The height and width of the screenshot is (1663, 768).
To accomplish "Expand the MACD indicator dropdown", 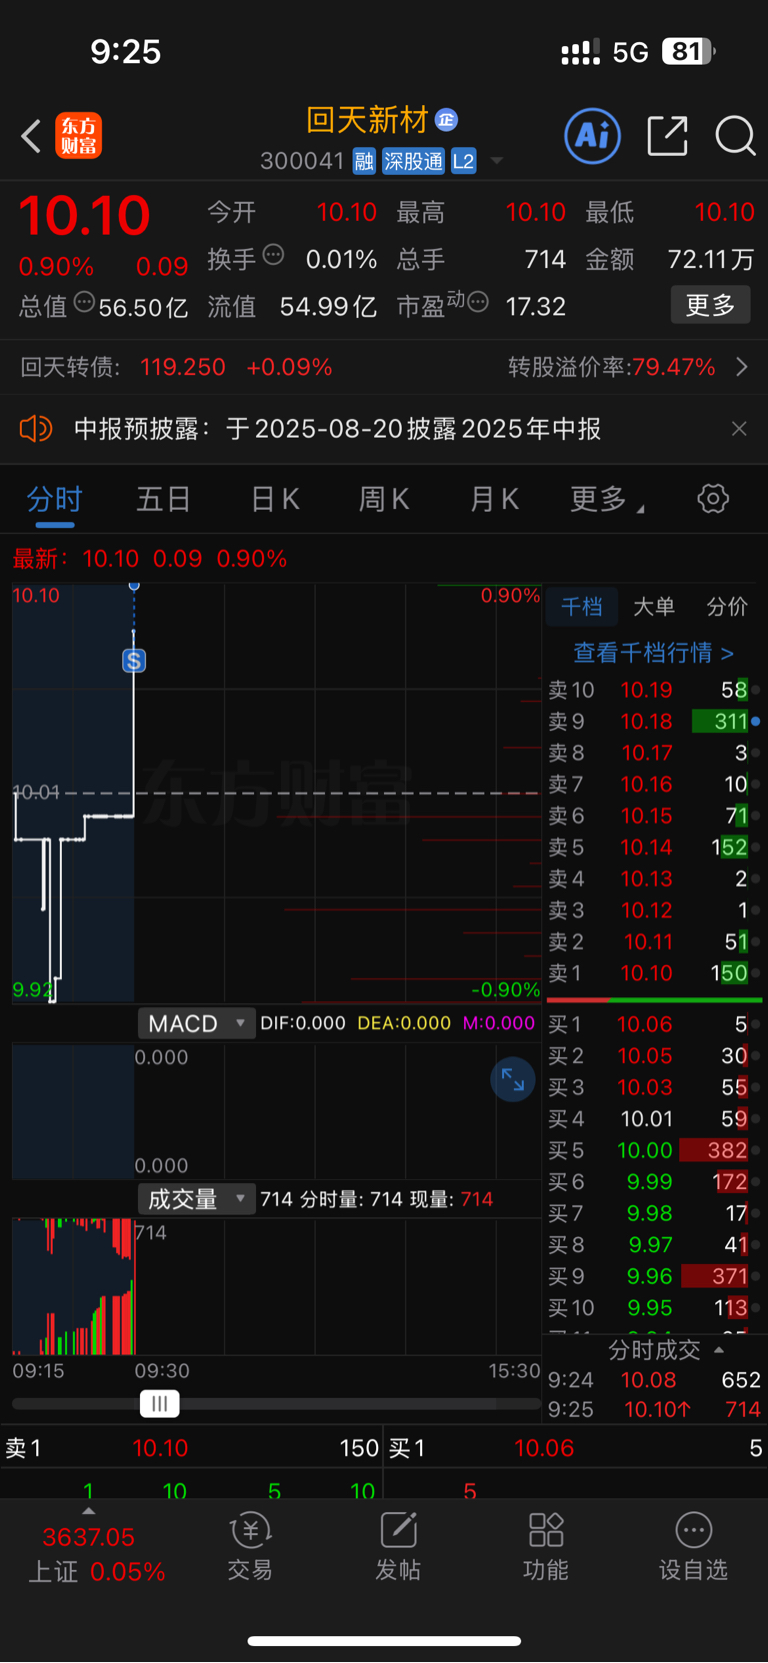I will pos(196,1023).
